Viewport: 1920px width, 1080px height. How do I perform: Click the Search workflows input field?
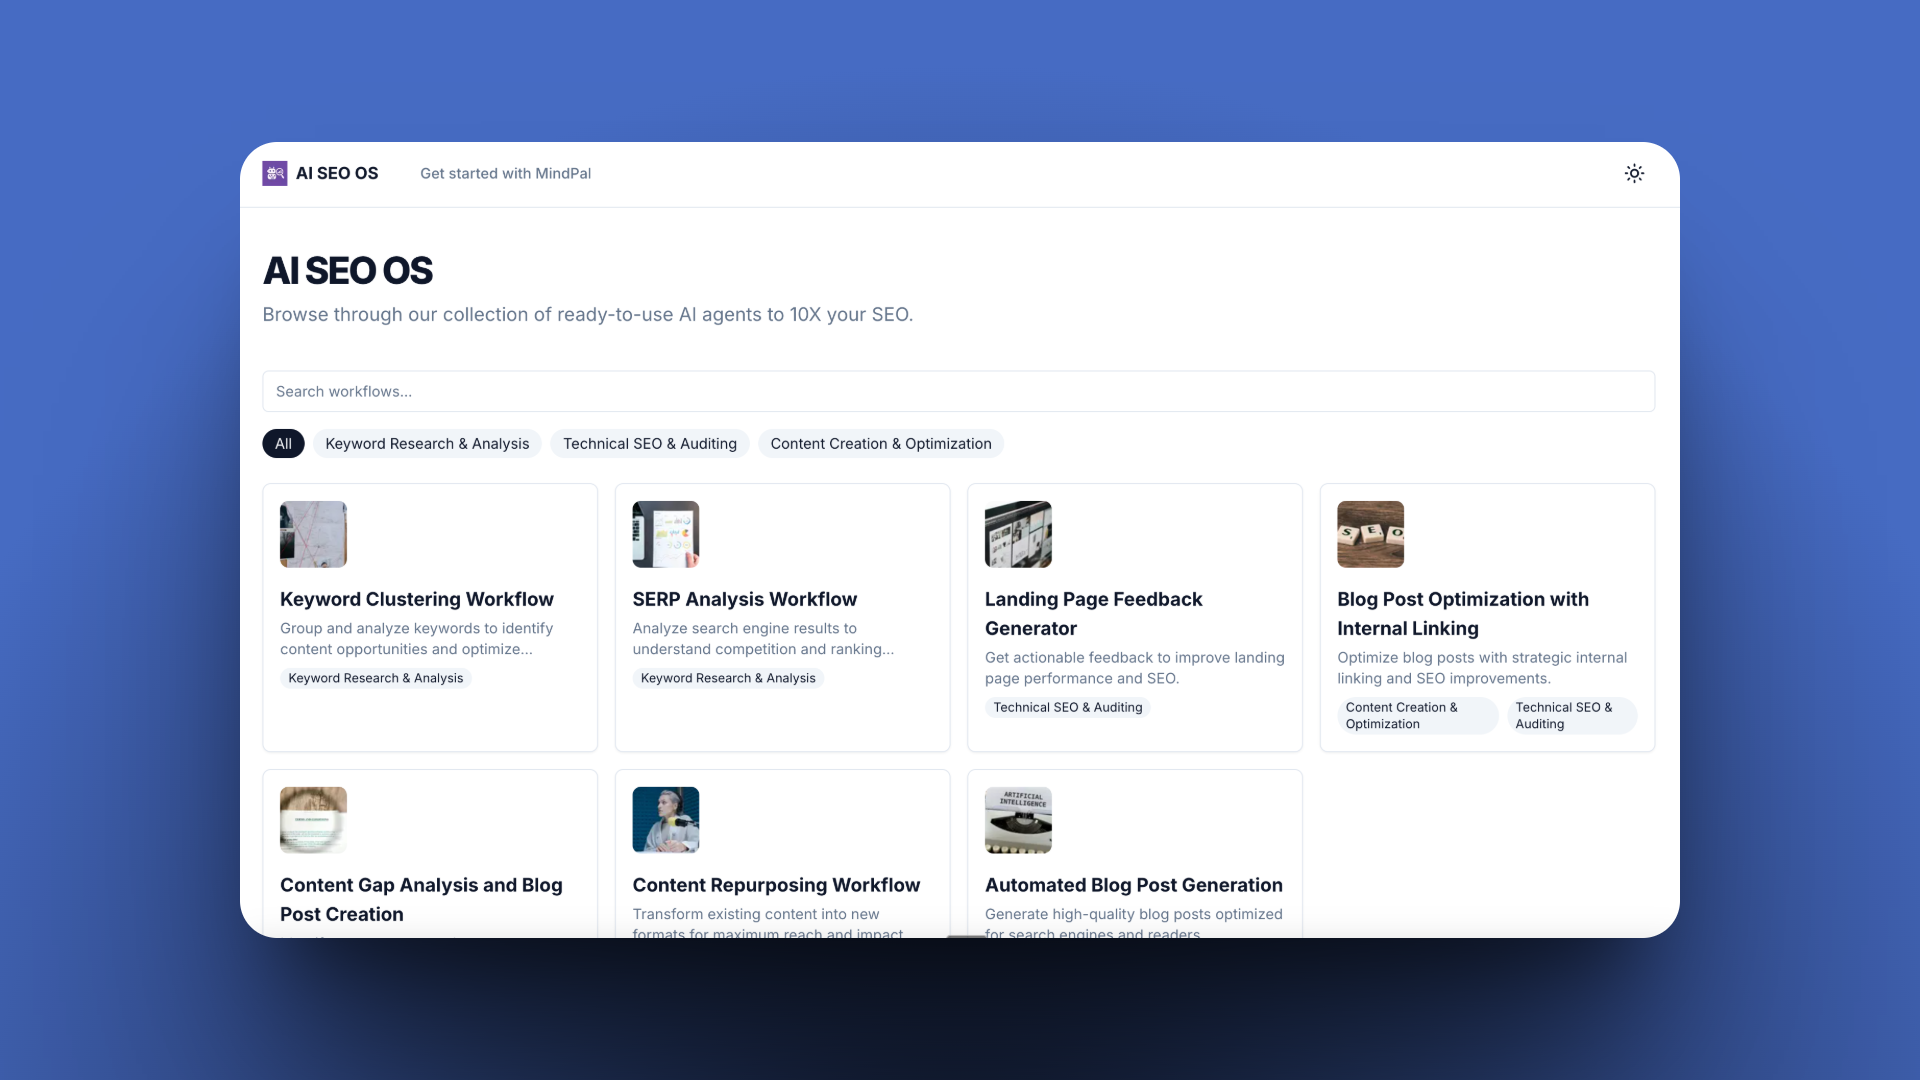point(958,391)
